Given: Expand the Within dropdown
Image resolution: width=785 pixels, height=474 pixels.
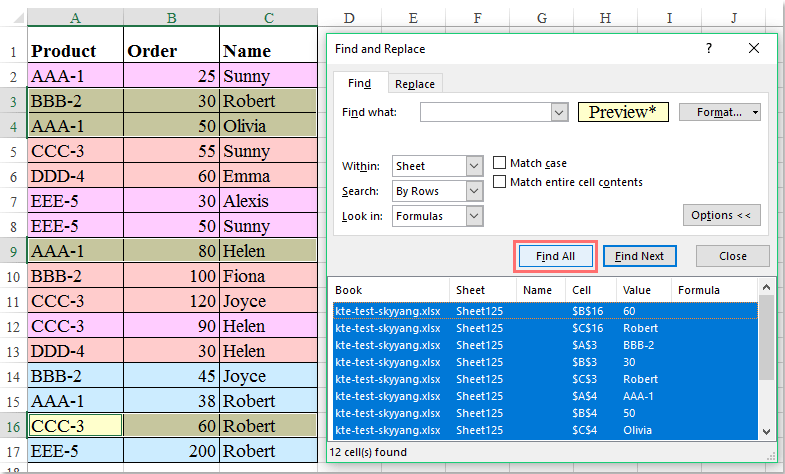Looking at the screenshot, I should pos(474,166).
